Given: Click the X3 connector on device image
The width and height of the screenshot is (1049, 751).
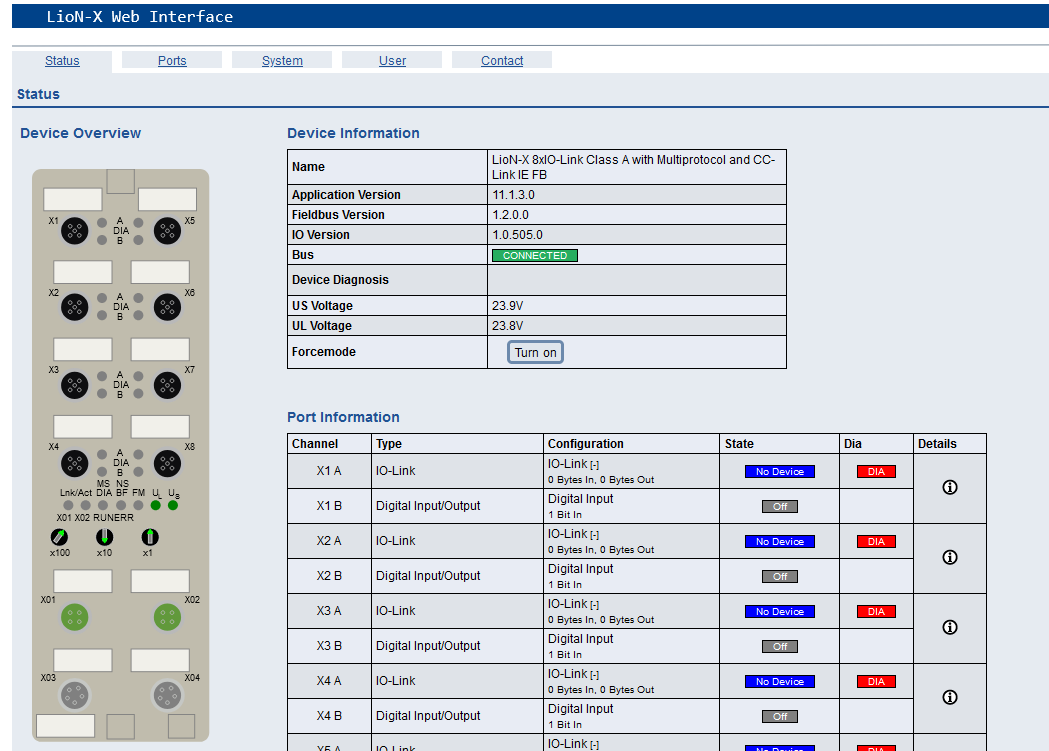Looking at the screenshot, I should coord(74,385).
